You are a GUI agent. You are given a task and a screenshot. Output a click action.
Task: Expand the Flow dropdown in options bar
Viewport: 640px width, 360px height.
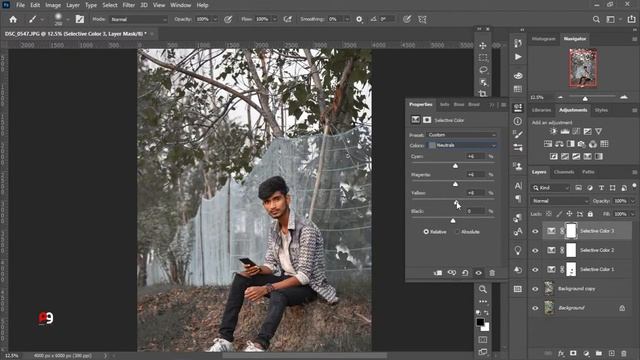(275, 19)
